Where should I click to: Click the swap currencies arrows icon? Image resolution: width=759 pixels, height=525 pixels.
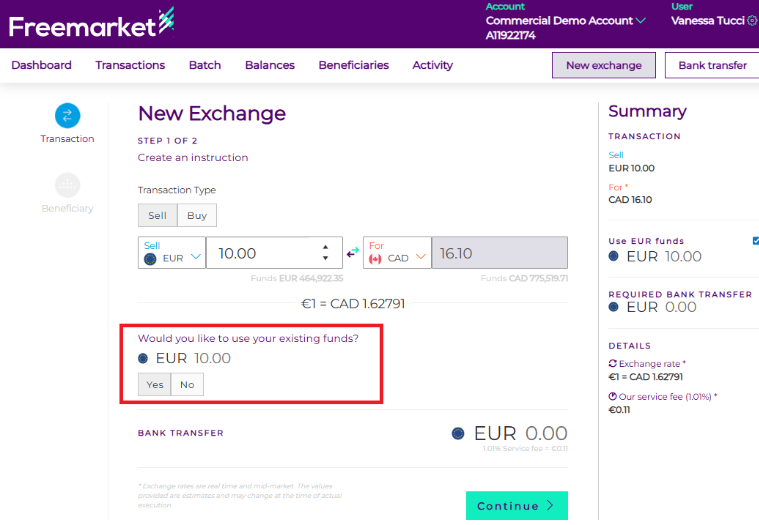click(x=352, y=253)
